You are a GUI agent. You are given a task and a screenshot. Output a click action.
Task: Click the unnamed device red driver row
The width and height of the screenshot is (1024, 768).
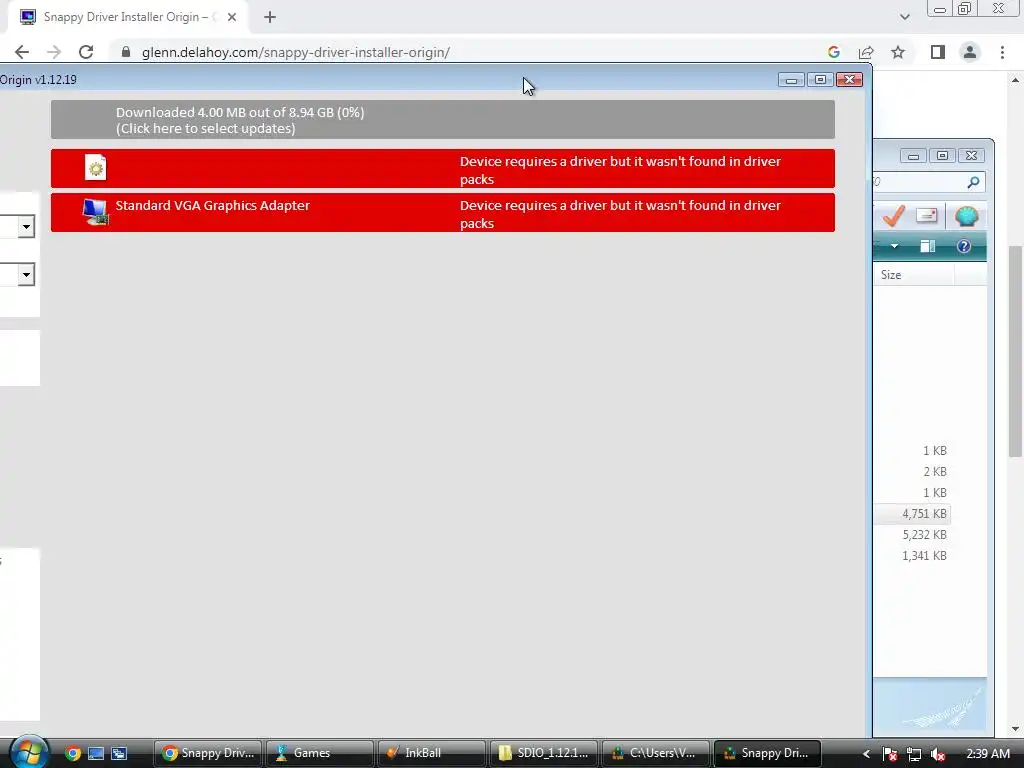(443, 168)
